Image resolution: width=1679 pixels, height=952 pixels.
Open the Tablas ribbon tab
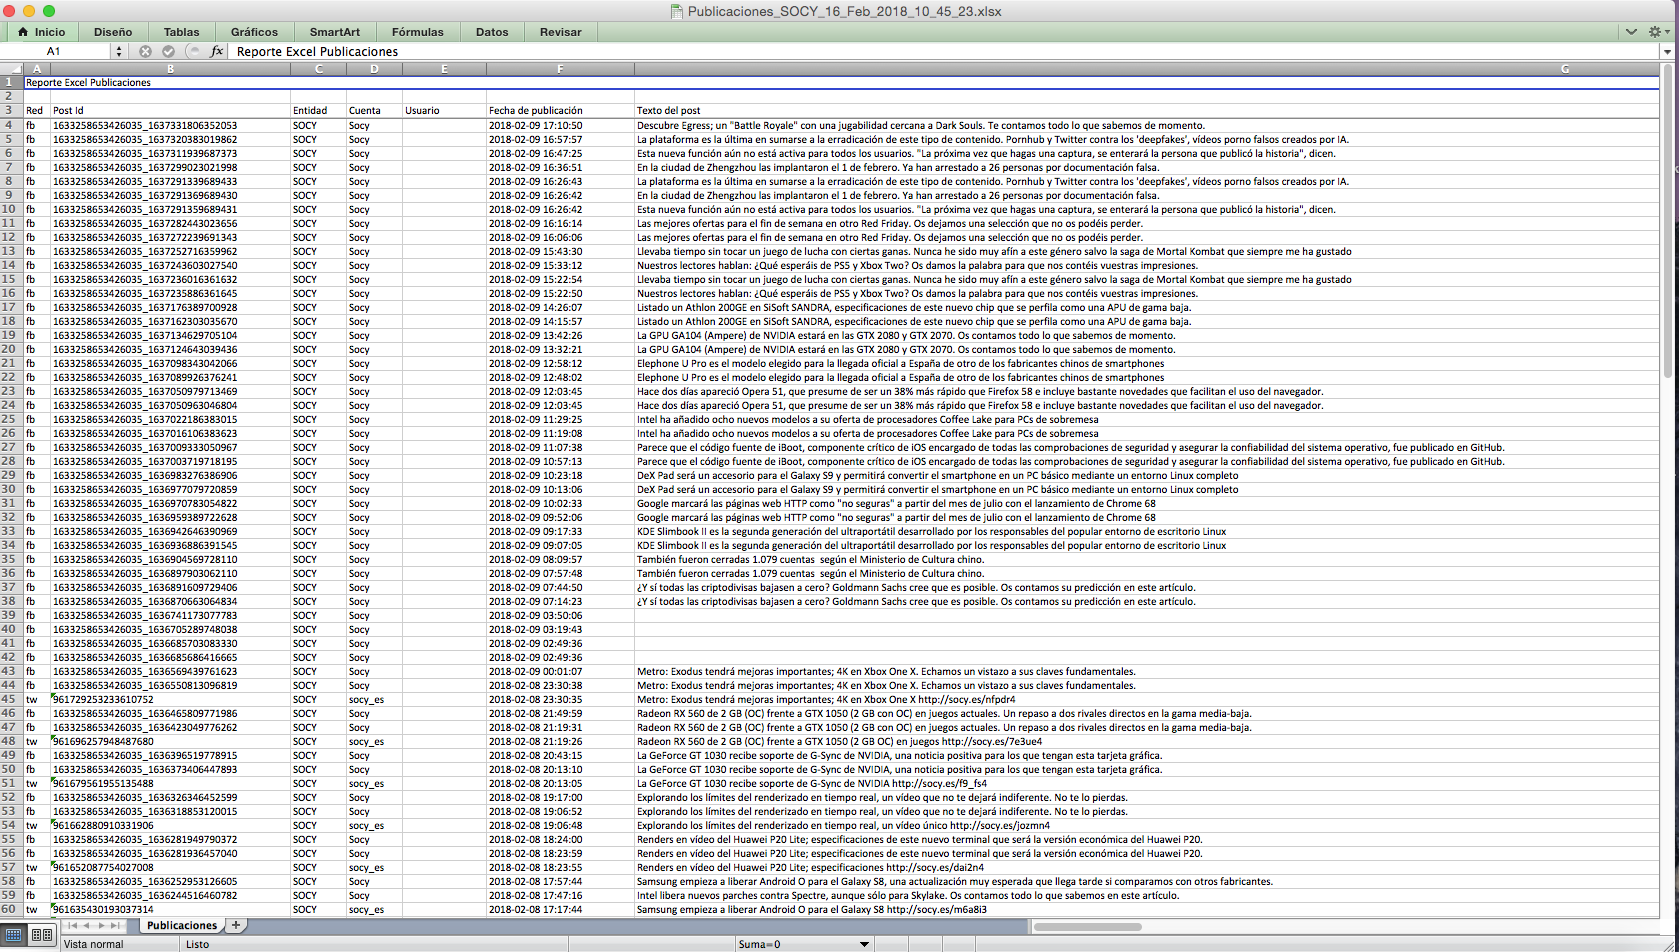point(181,32)
